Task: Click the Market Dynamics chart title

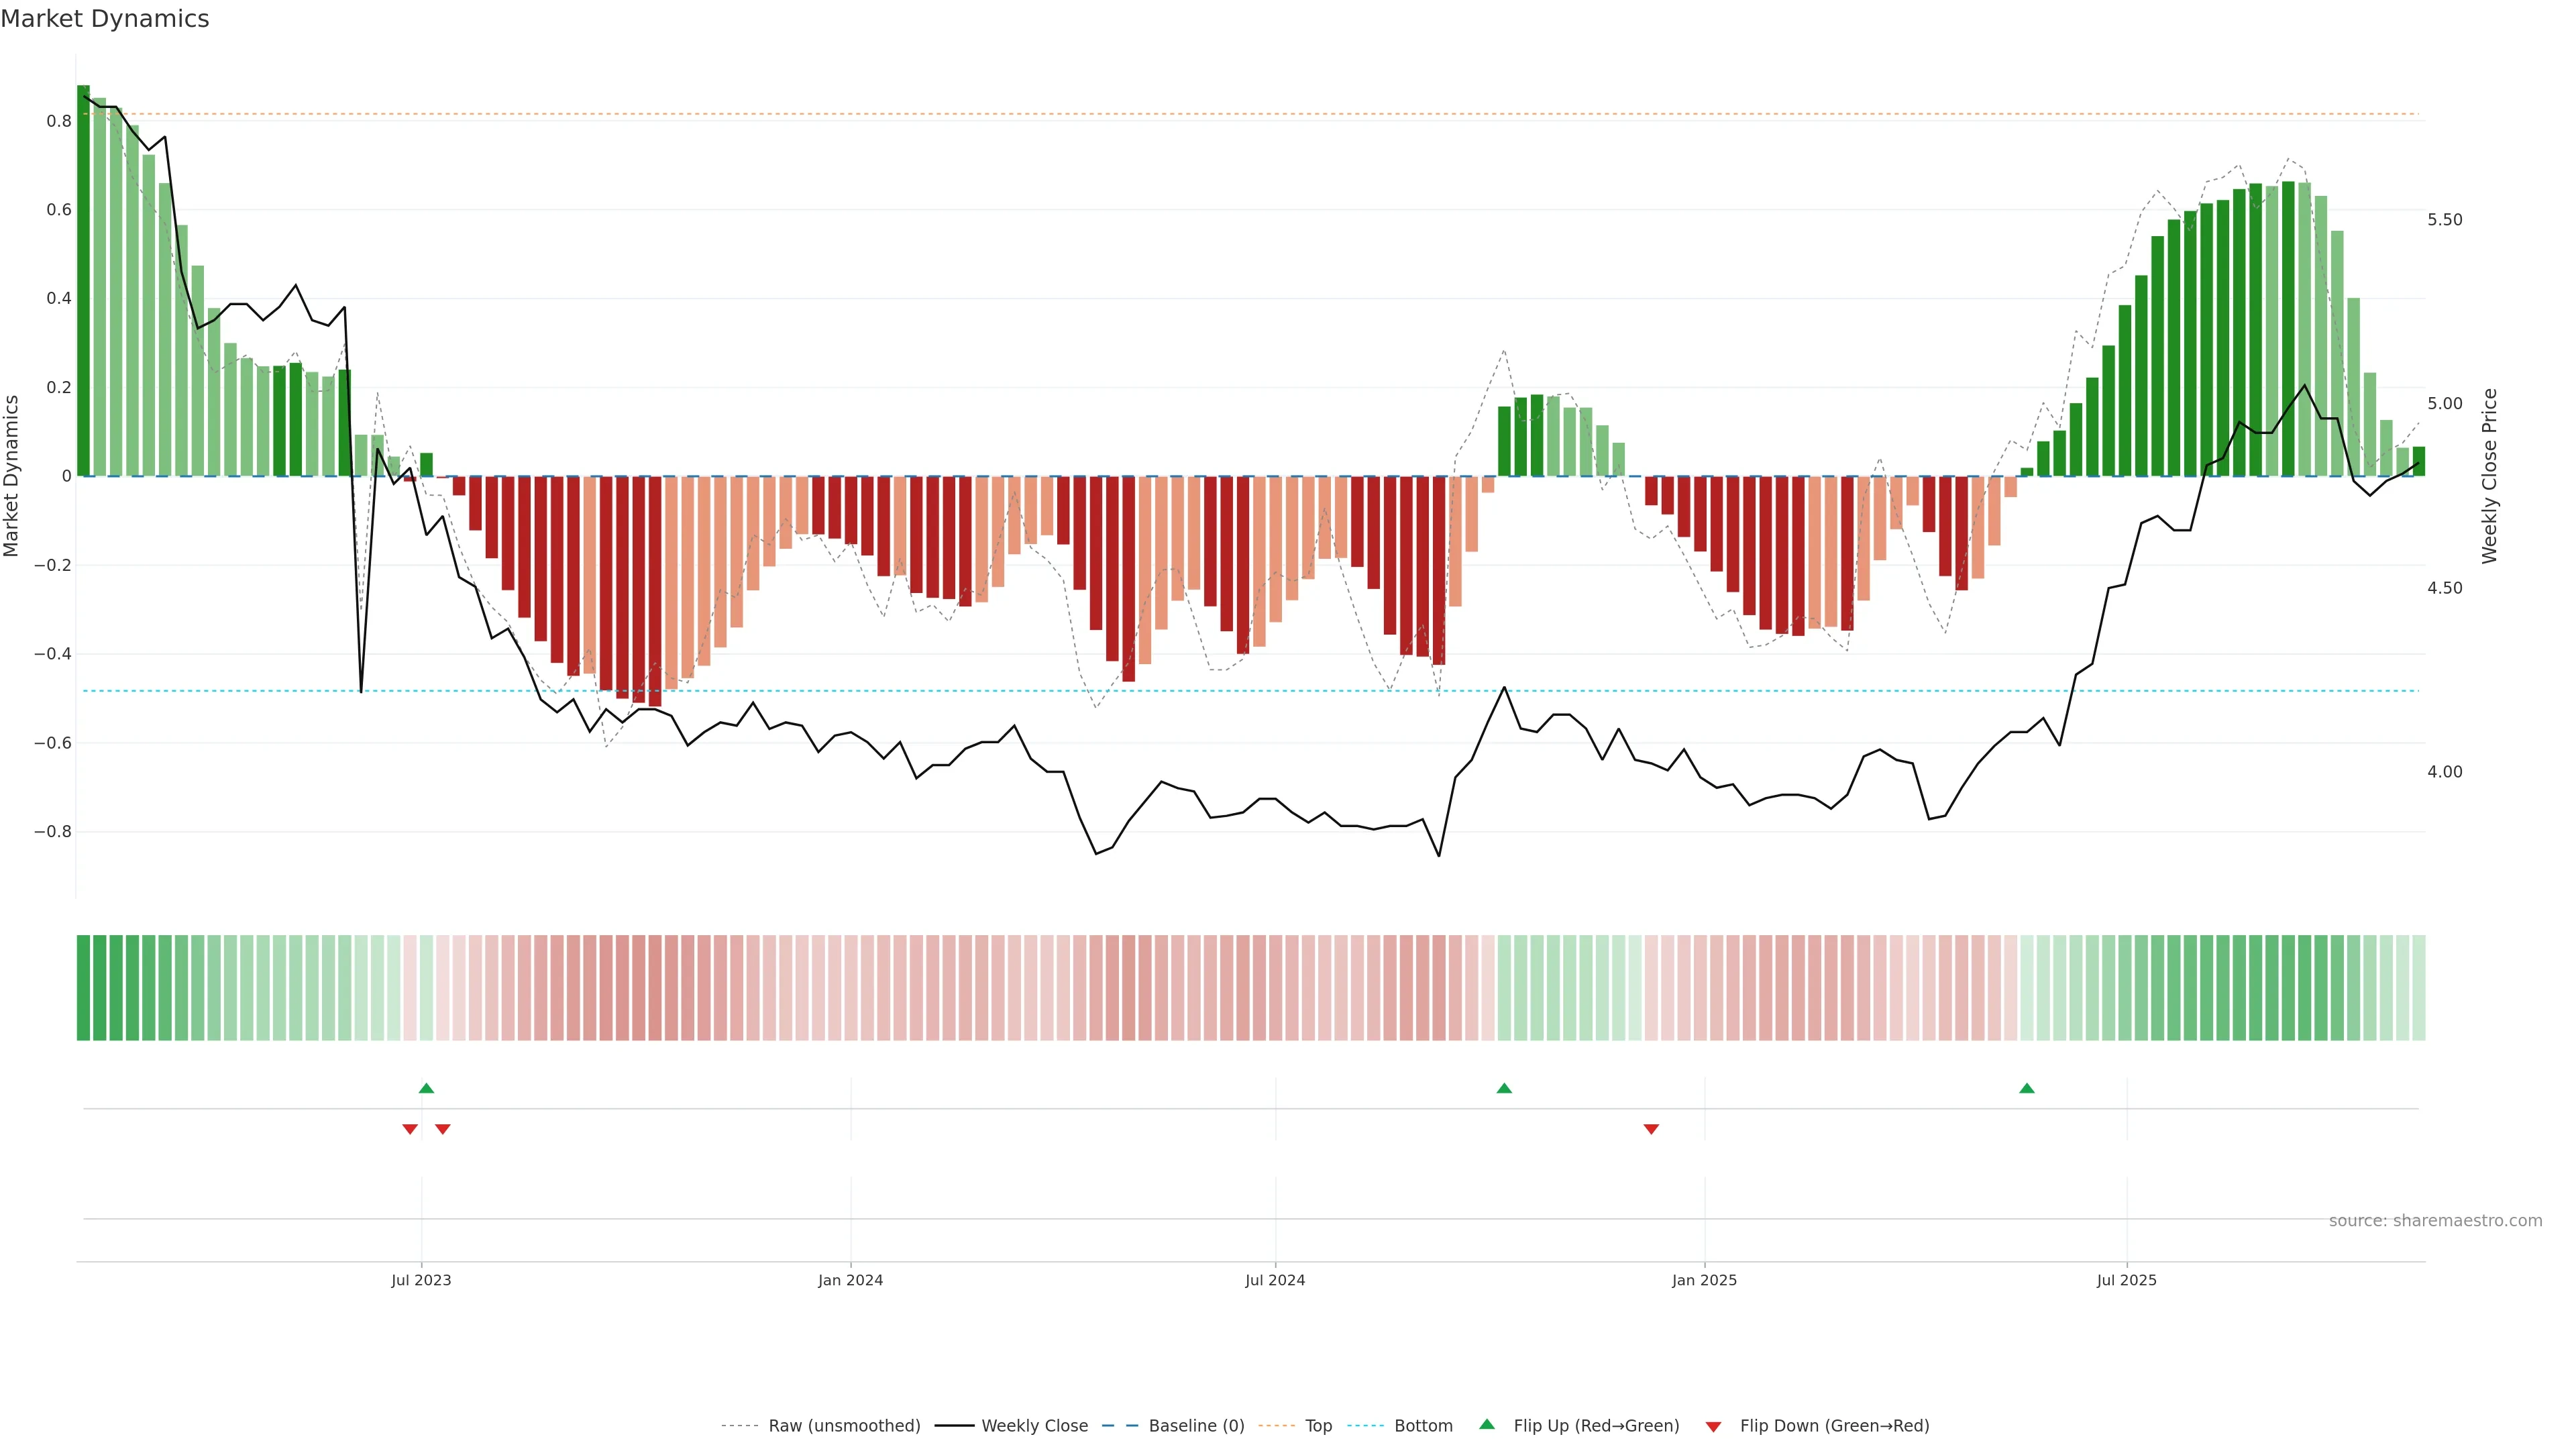Action: 105,19
